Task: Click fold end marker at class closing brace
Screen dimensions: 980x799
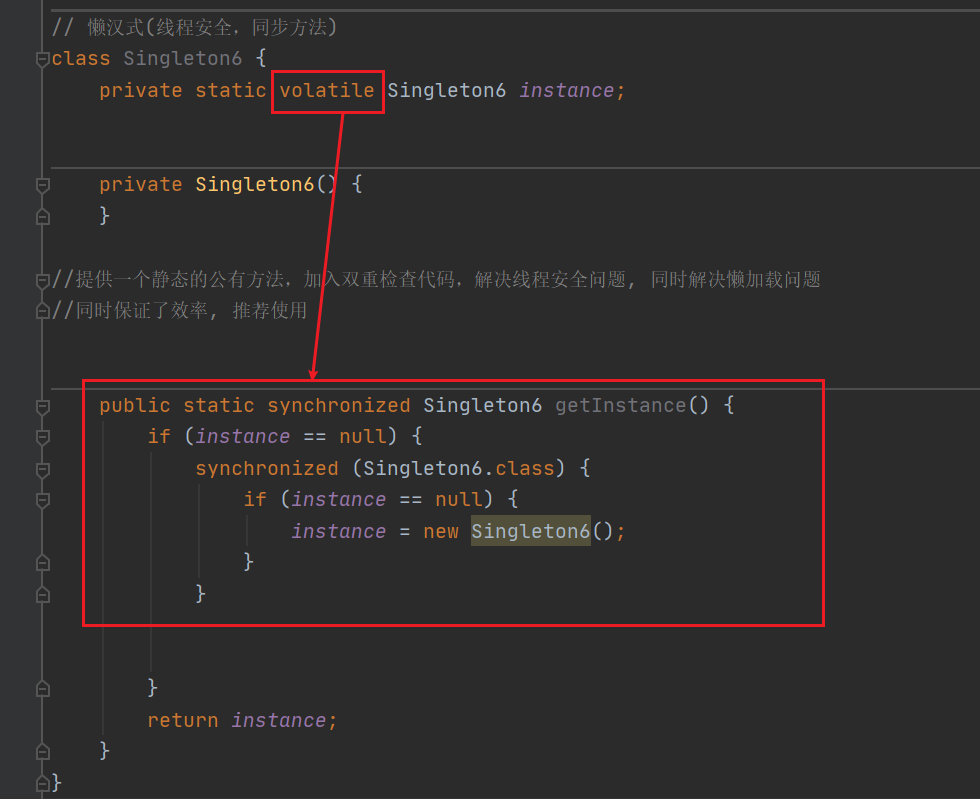Action: [42, 783]
